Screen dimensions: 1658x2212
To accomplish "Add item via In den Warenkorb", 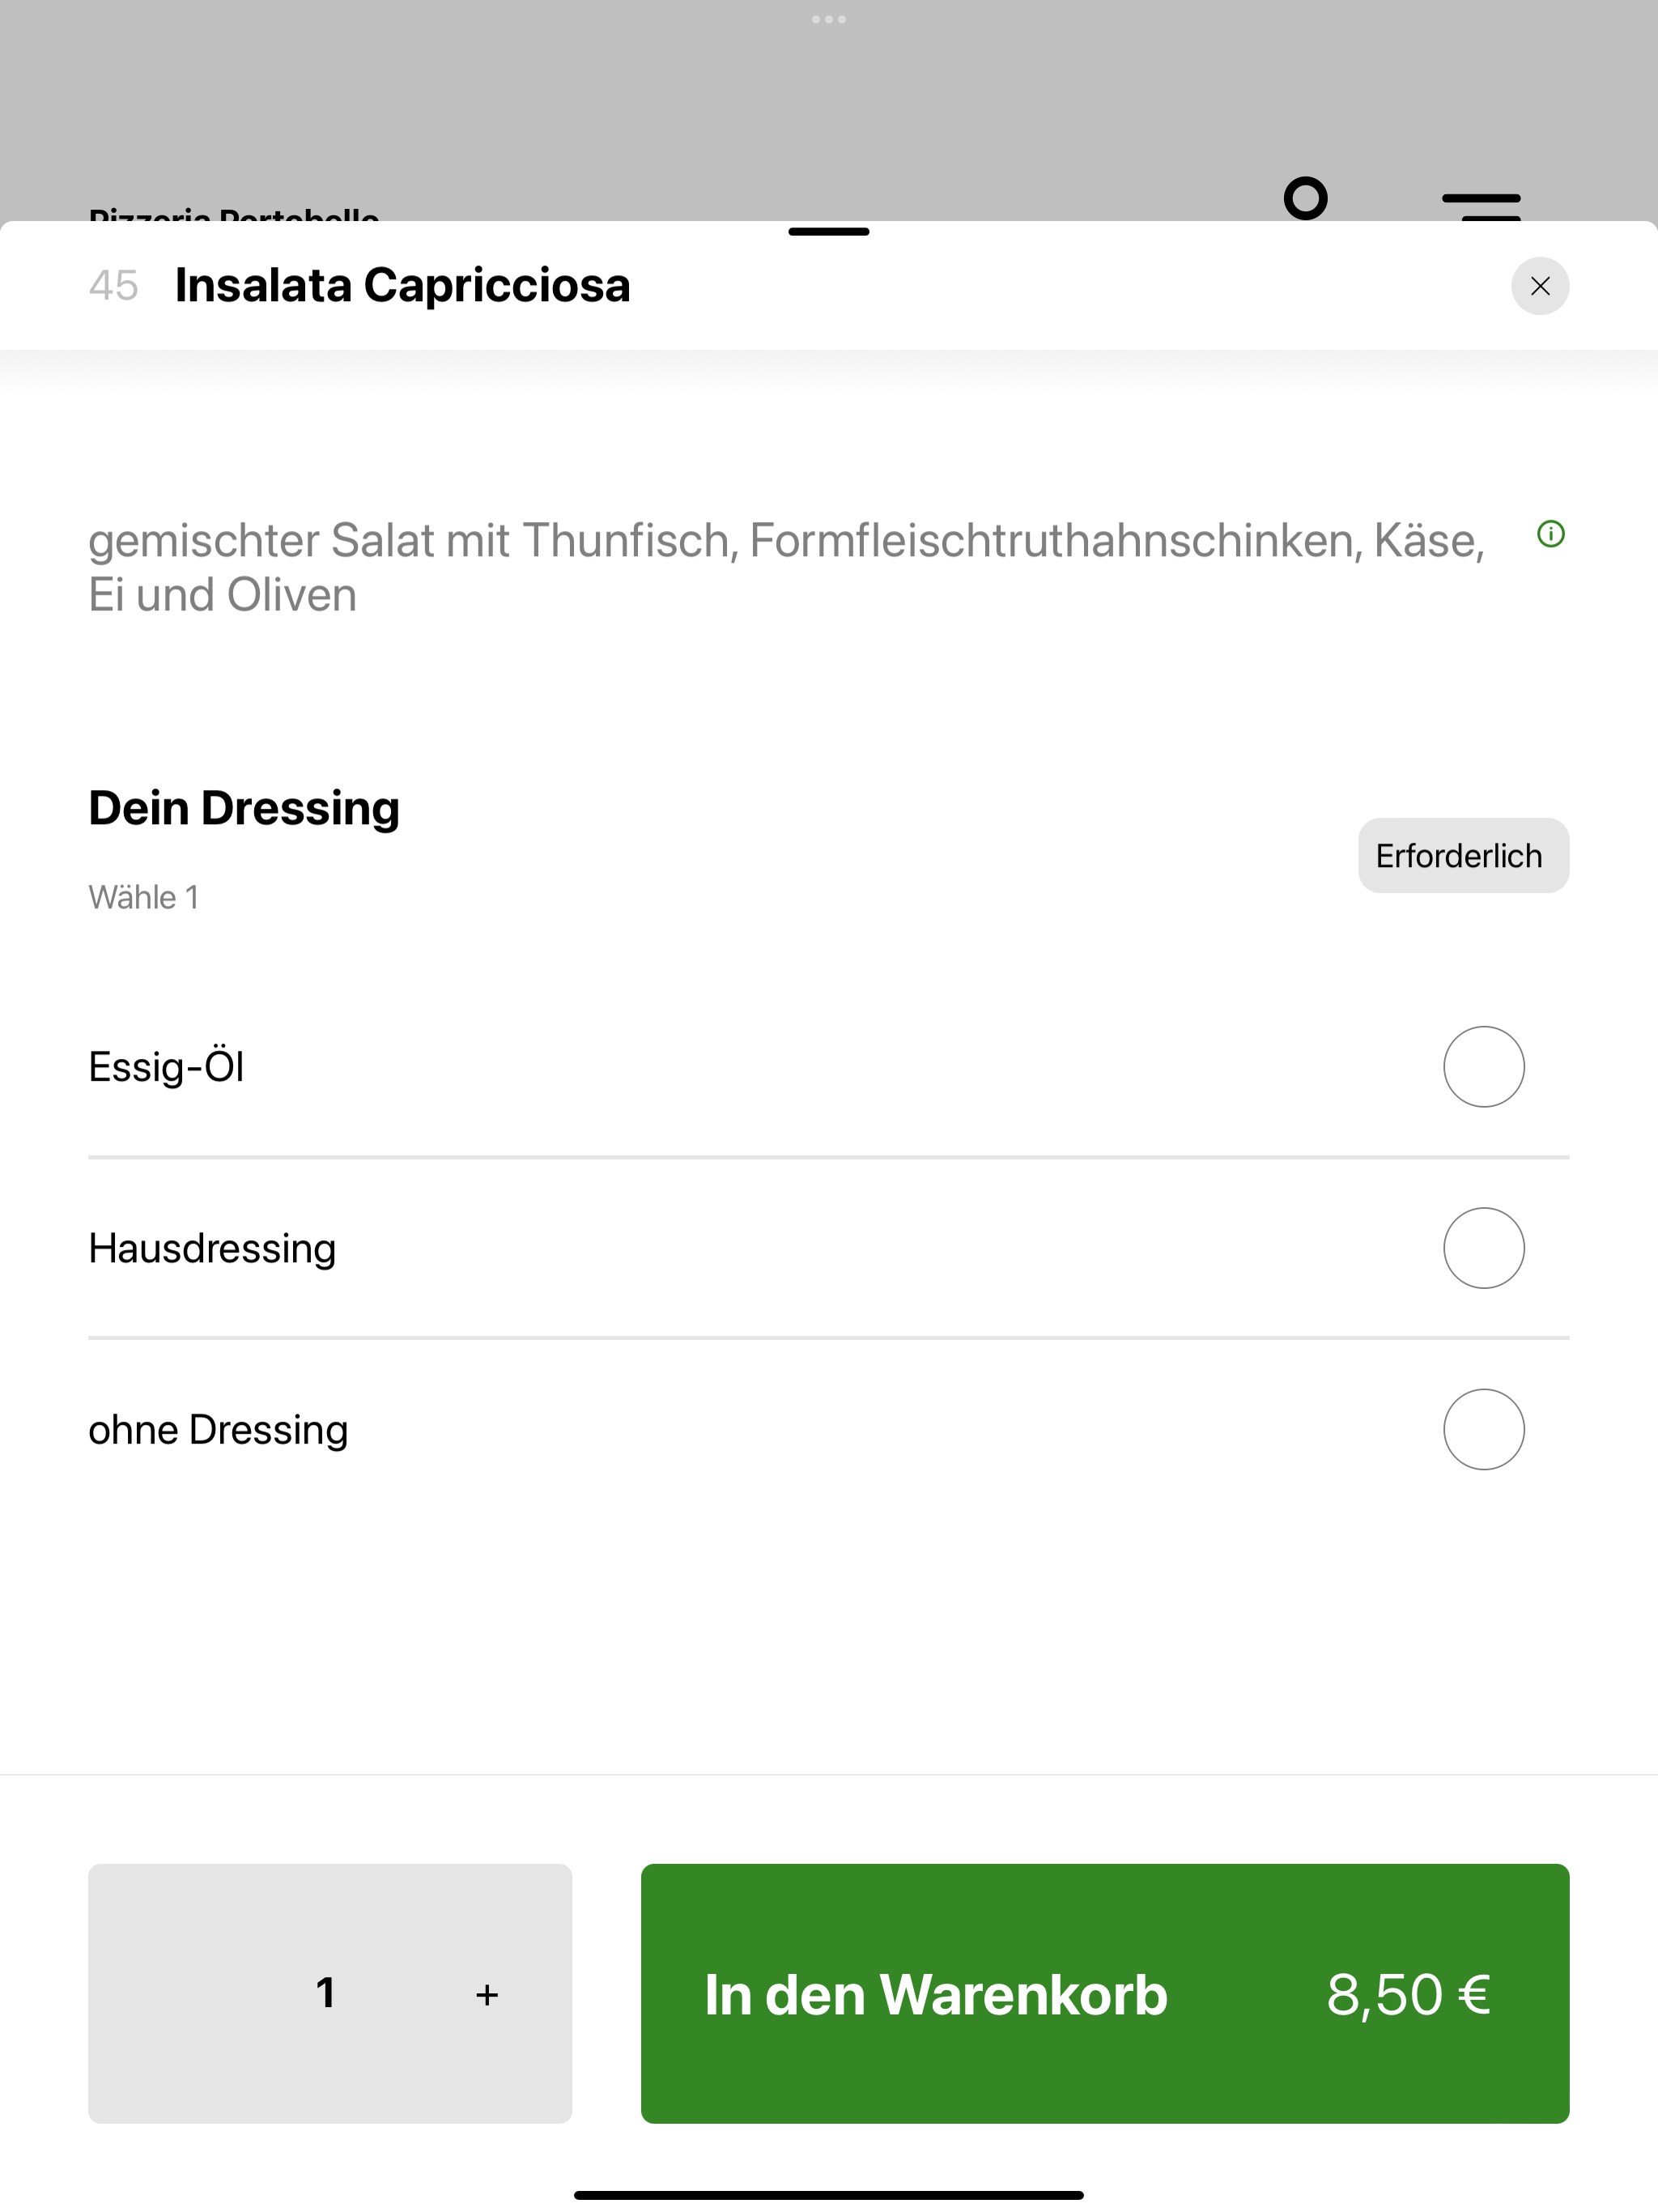I will (1105, 1994).
